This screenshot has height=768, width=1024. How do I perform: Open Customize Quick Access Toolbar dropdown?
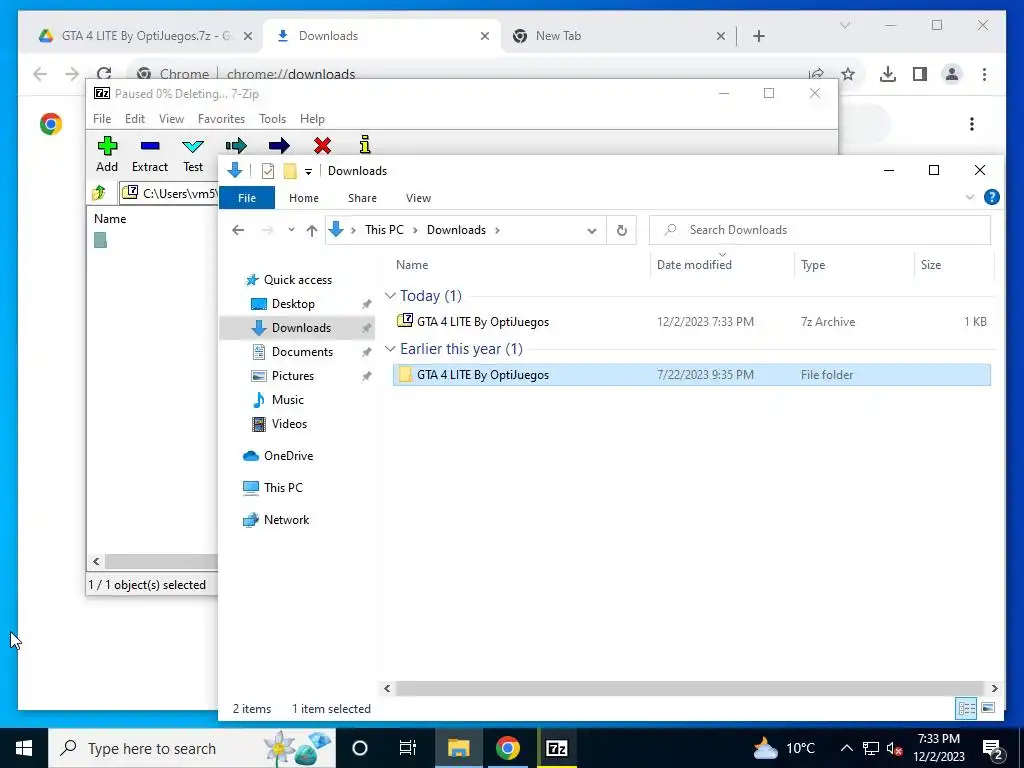click(x=308, y=172)
